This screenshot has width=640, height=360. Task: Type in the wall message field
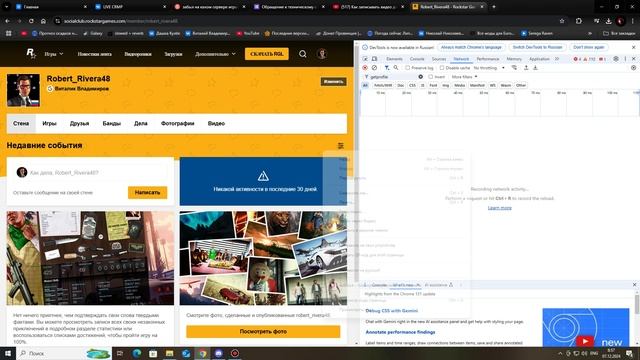(98, 173)
